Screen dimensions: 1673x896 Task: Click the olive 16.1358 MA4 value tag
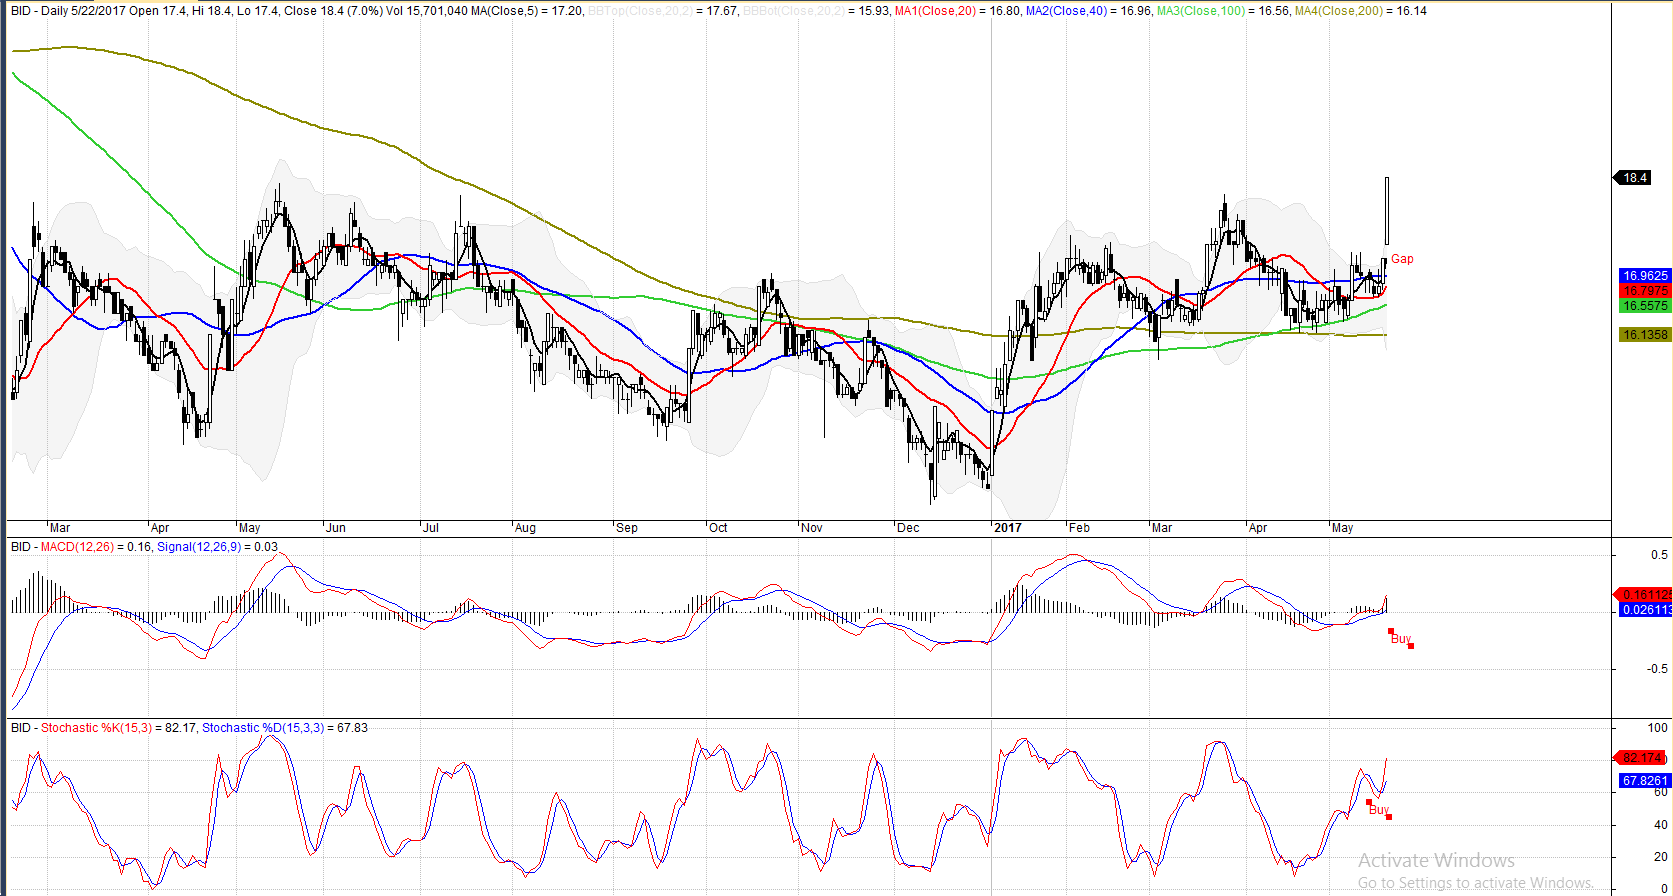click(x=1644, y=335)
